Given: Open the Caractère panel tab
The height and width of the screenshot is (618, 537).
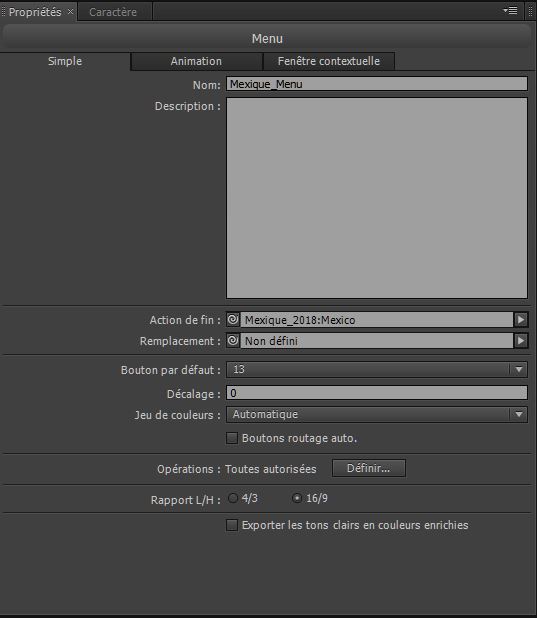Looking at the screenshot, I should point(113,12).
